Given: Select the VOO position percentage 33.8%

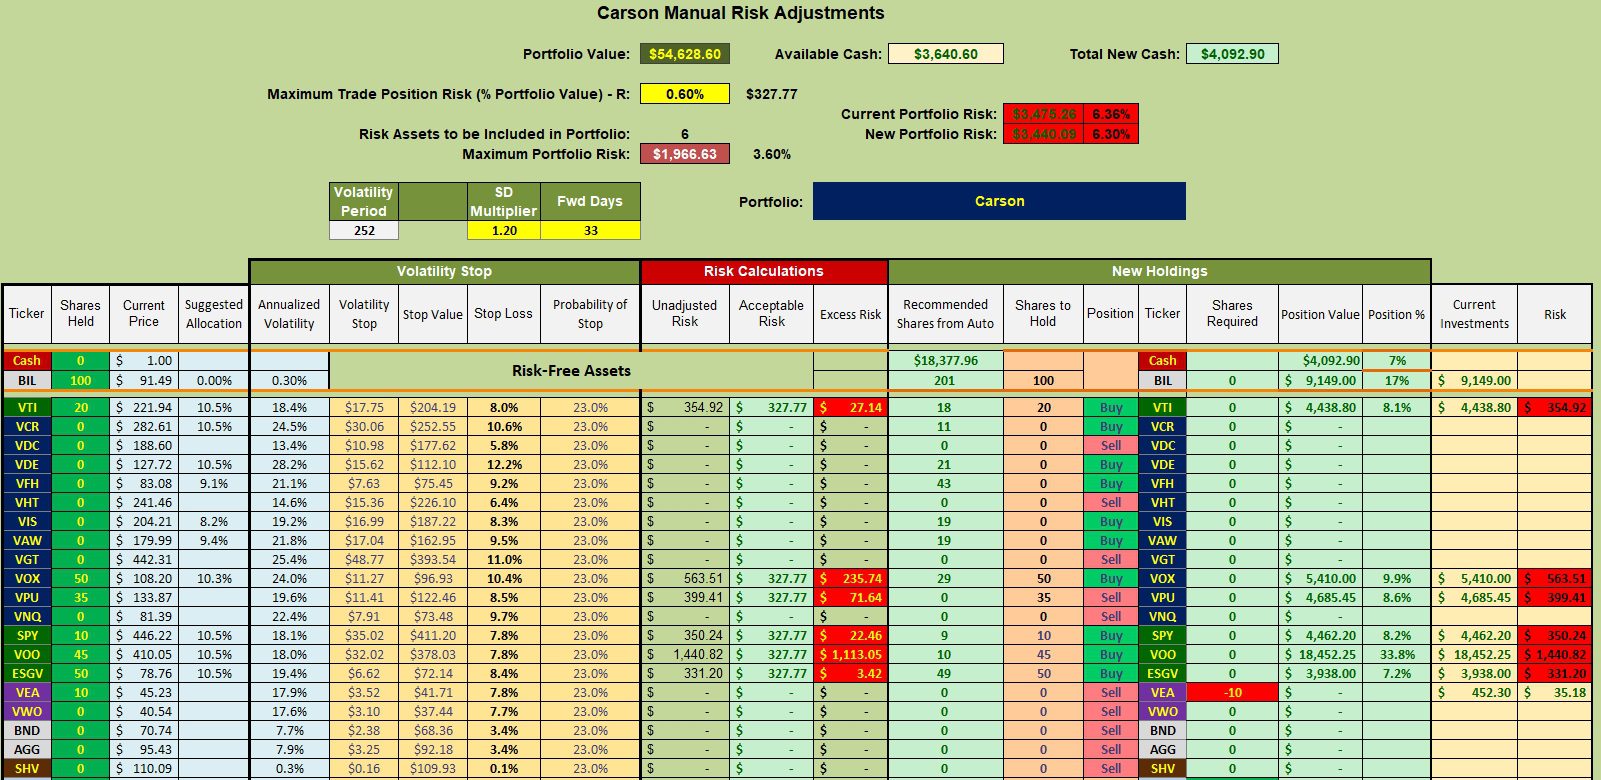Looking at the screenshot, I should 1397,655.
